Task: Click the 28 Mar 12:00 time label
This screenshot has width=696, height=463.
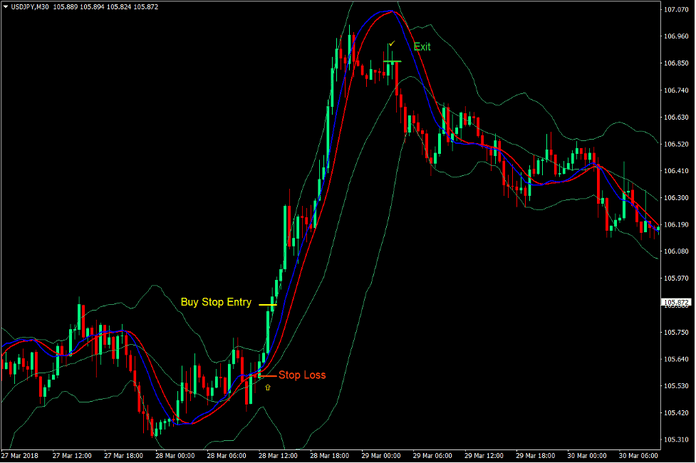Action: tap(278, 456)
